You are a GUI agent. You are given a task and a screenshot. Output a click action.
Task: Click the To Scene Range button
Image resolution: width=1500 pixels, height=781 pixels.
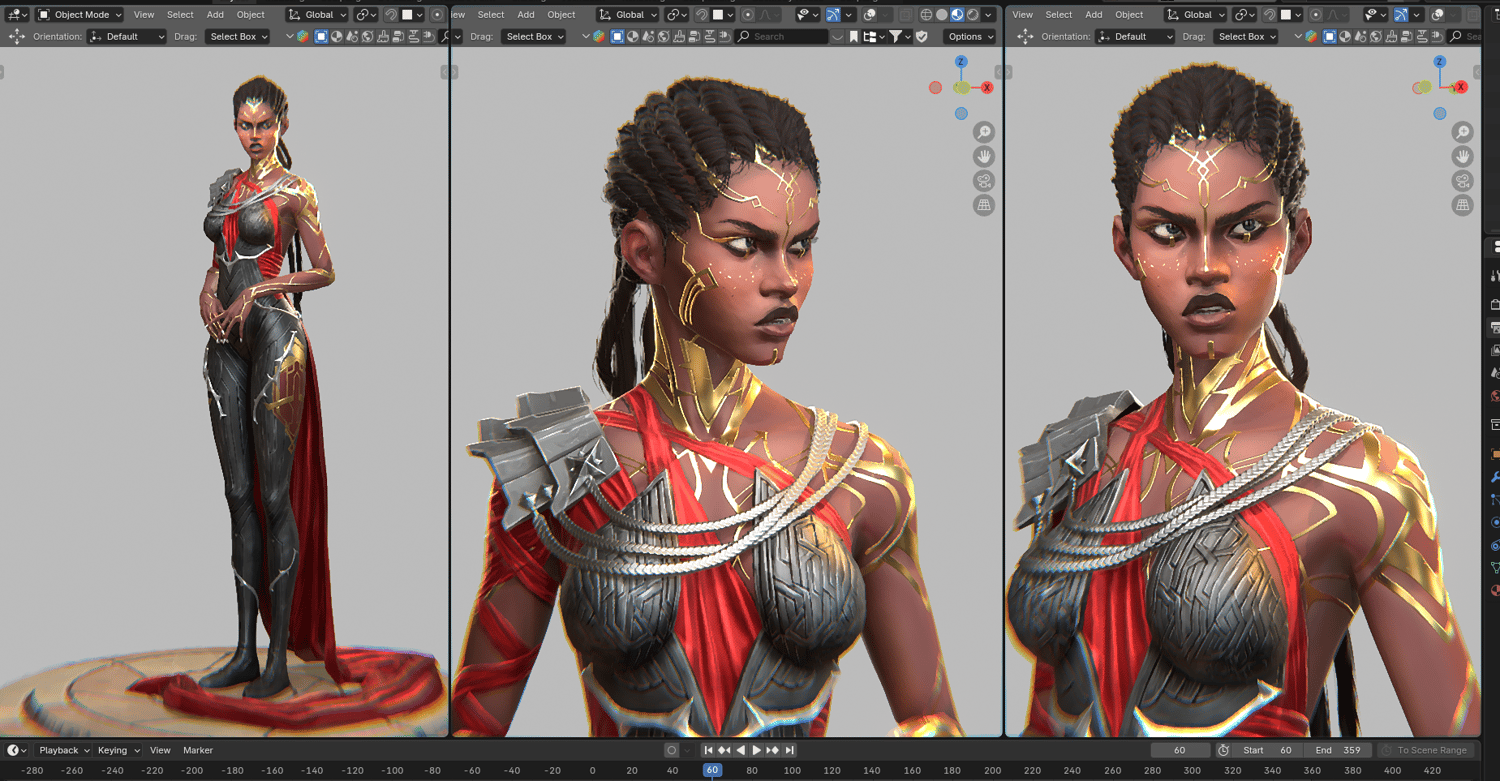point(1427,750)
